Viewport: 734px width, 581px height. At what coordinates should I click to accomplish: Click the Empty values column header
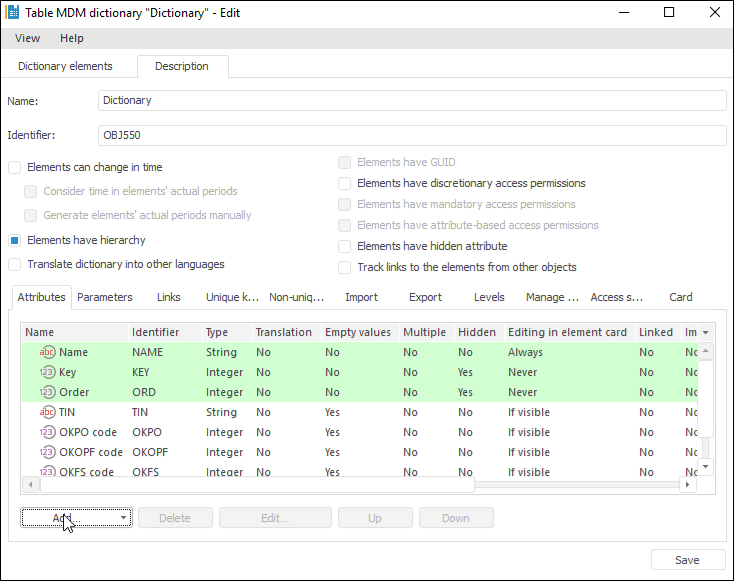(x=360, y=332)
